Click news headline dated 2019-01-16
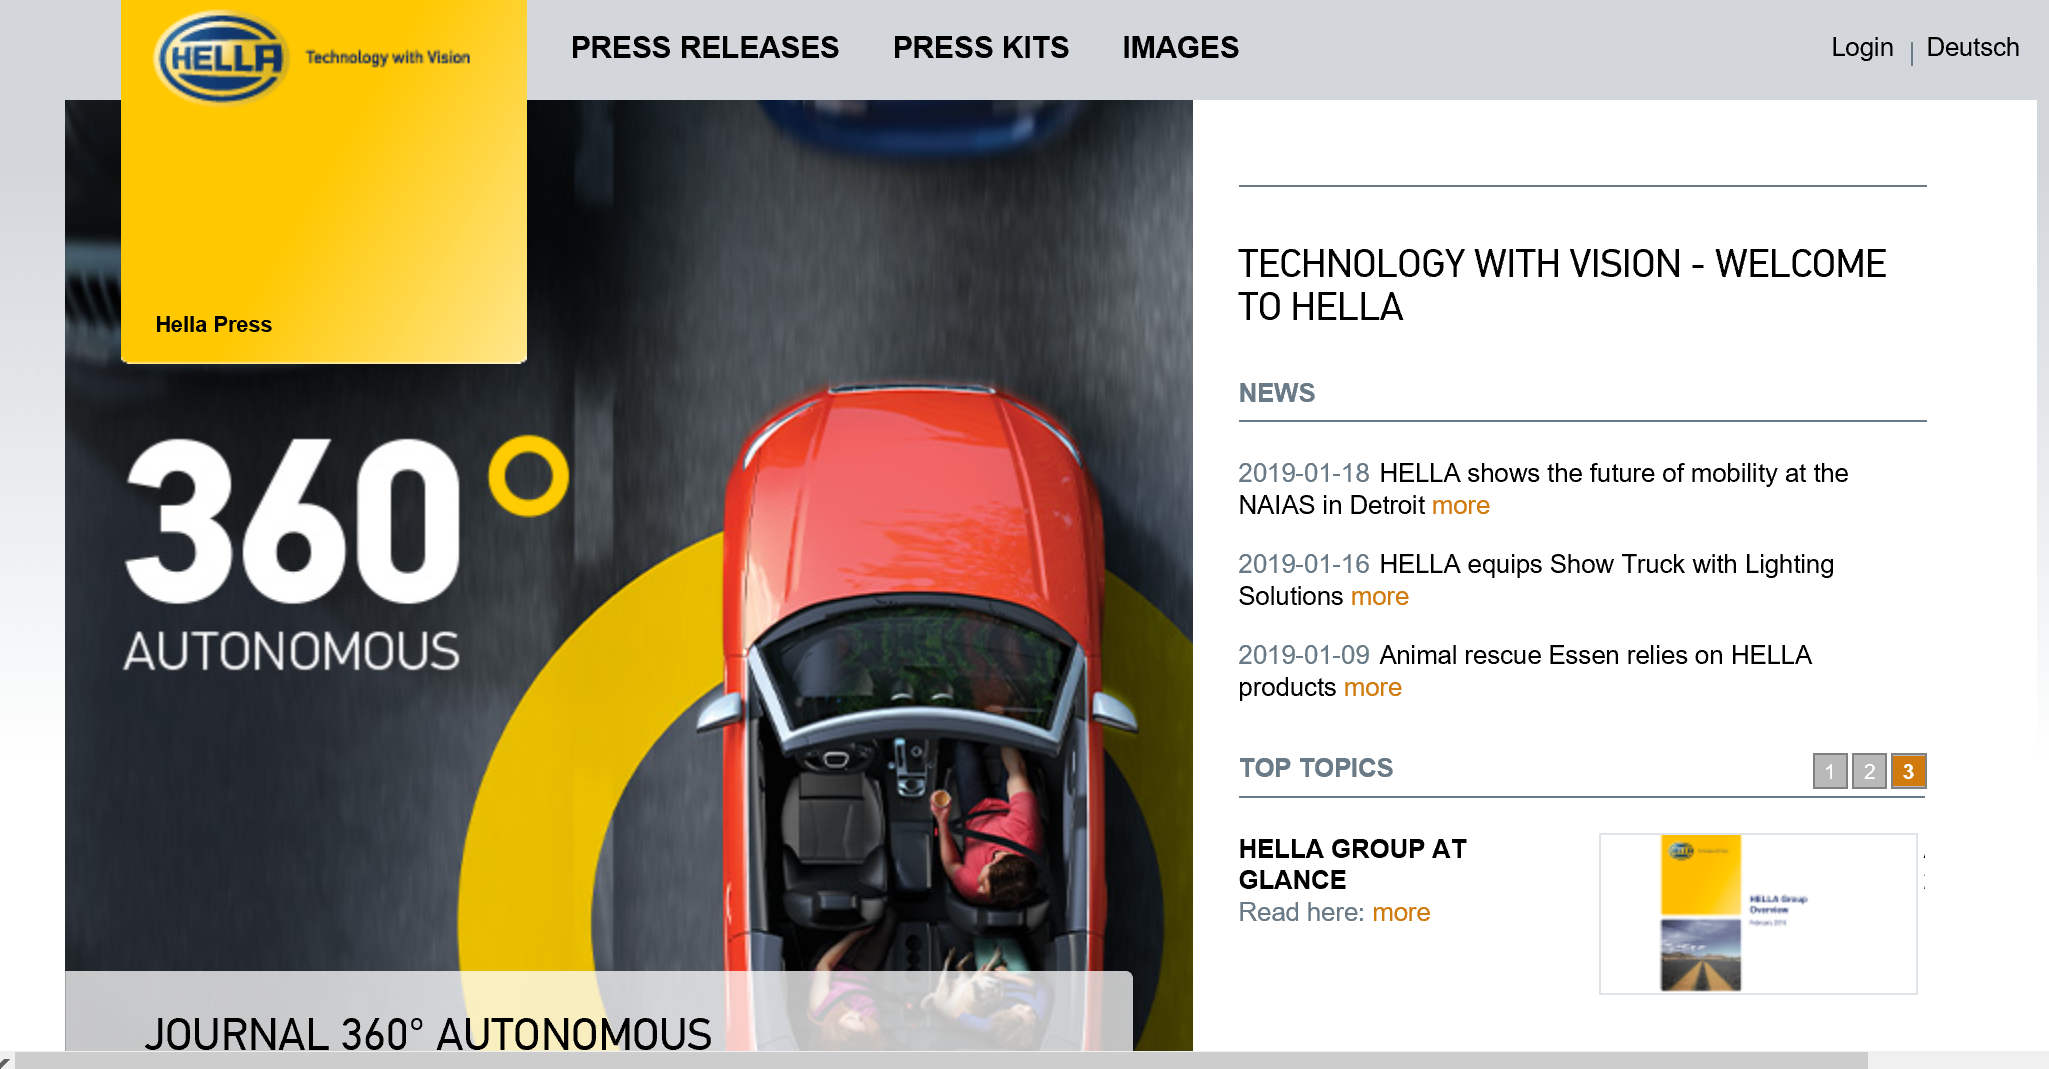Screen dimensions: 2049x1069 [1536, 580]
